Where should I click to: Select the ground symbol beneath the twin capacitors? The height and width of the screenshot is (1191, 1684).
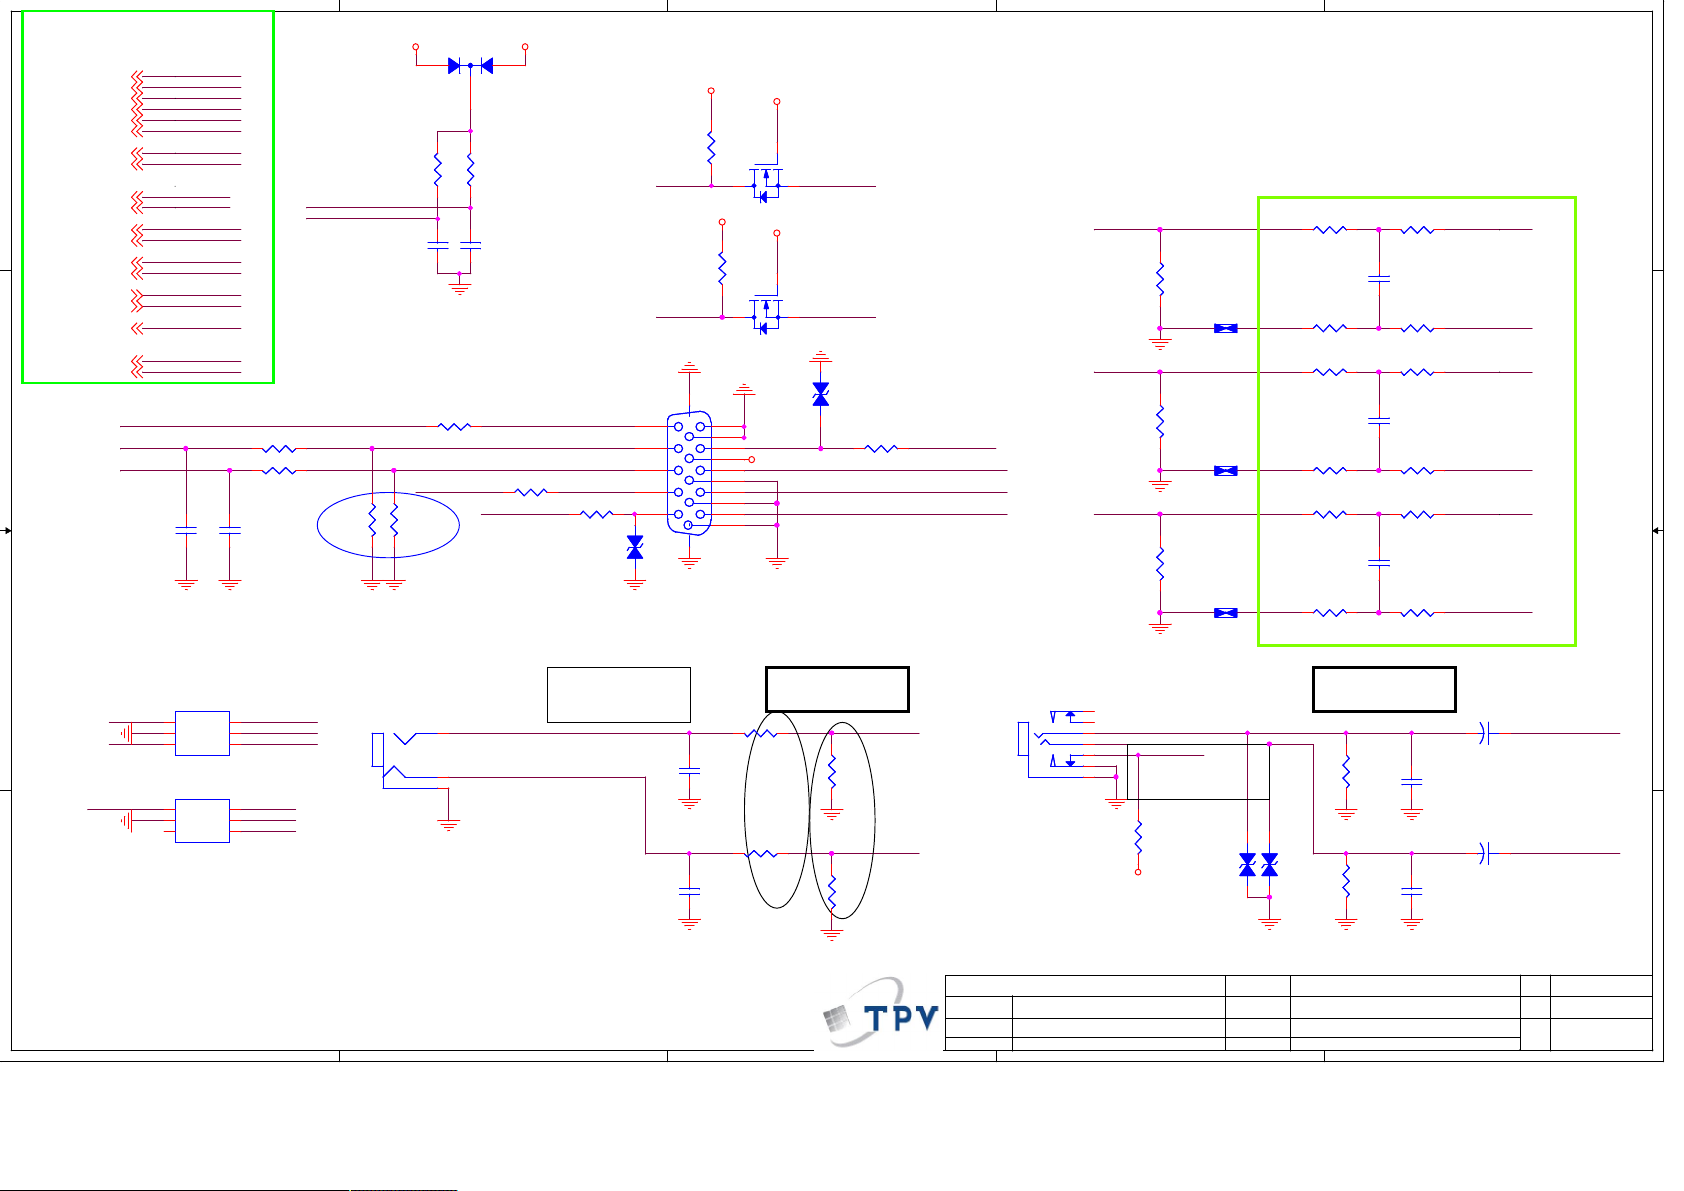tap(459, 287)
